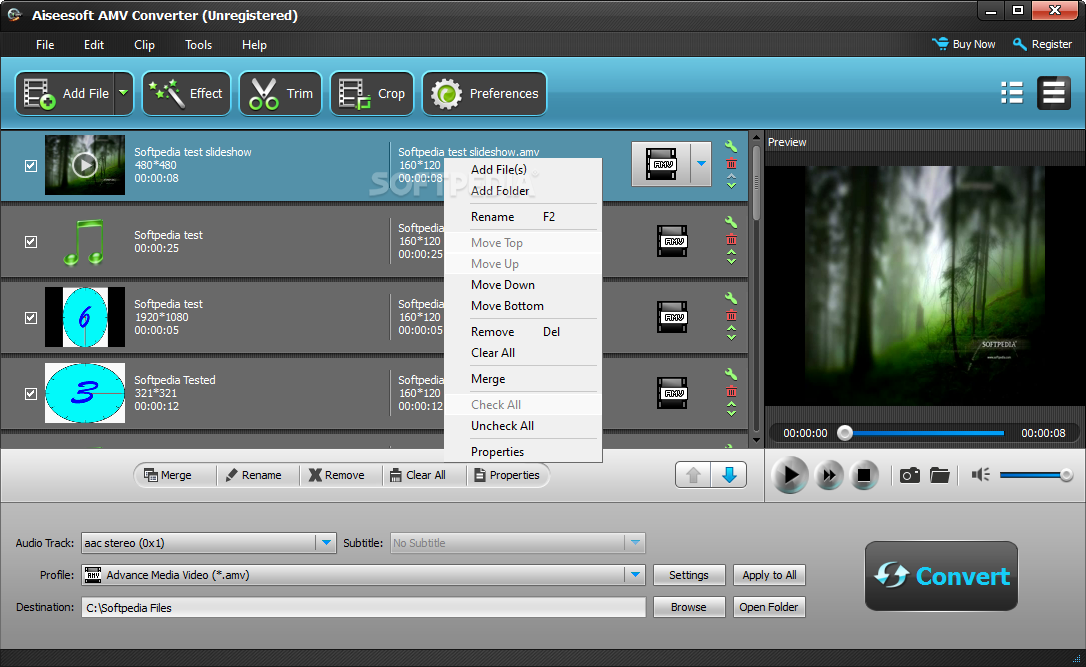Choose Add File(s) from context menu
This screenshot has height=667, width=1086.
click(x=523, y=170)
